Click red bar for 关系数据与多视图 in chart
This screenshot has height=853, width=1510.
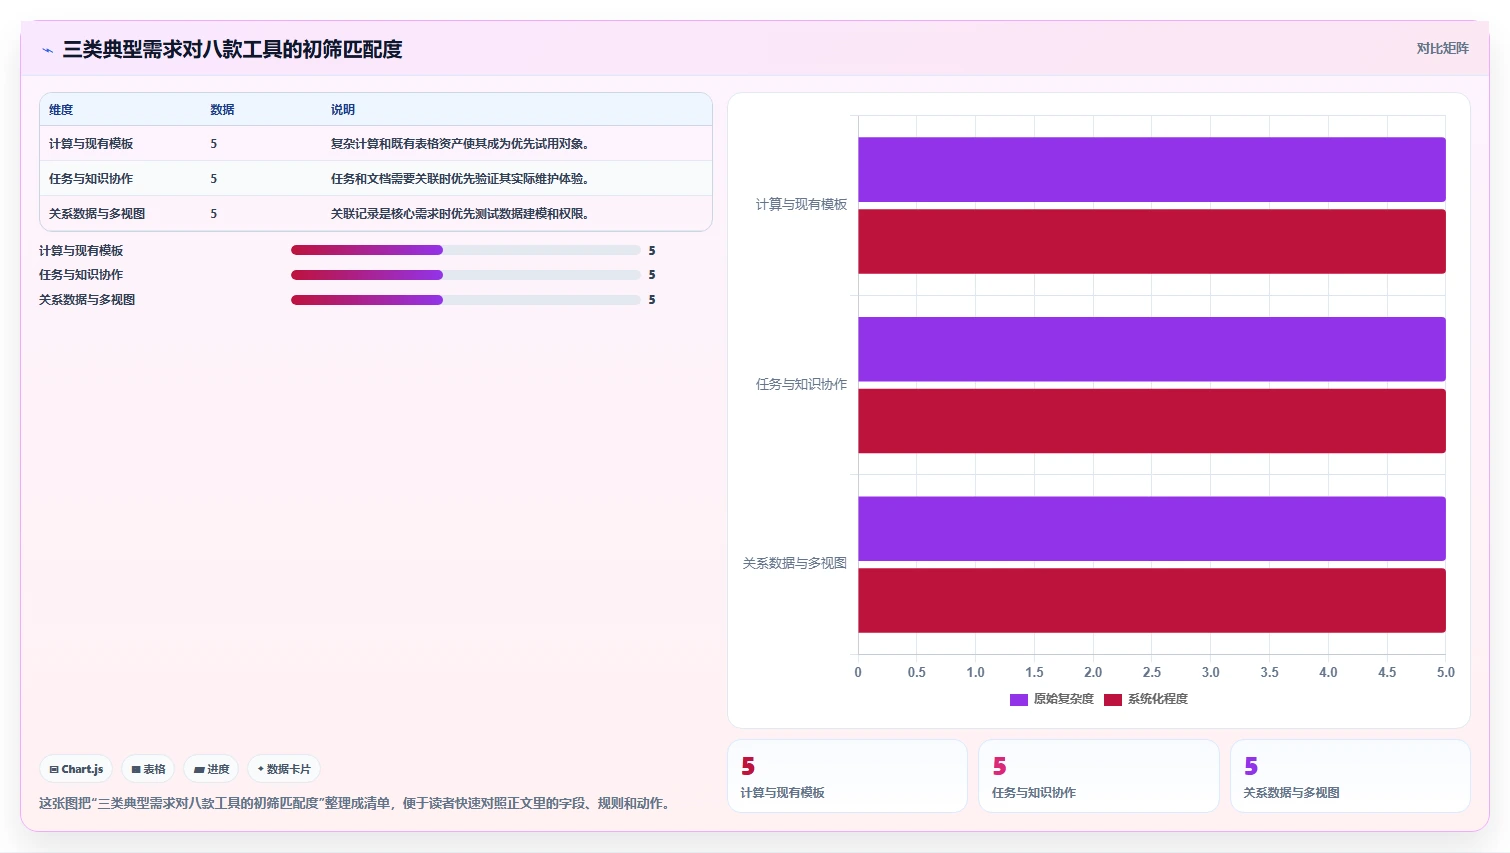coord(1152,600)
